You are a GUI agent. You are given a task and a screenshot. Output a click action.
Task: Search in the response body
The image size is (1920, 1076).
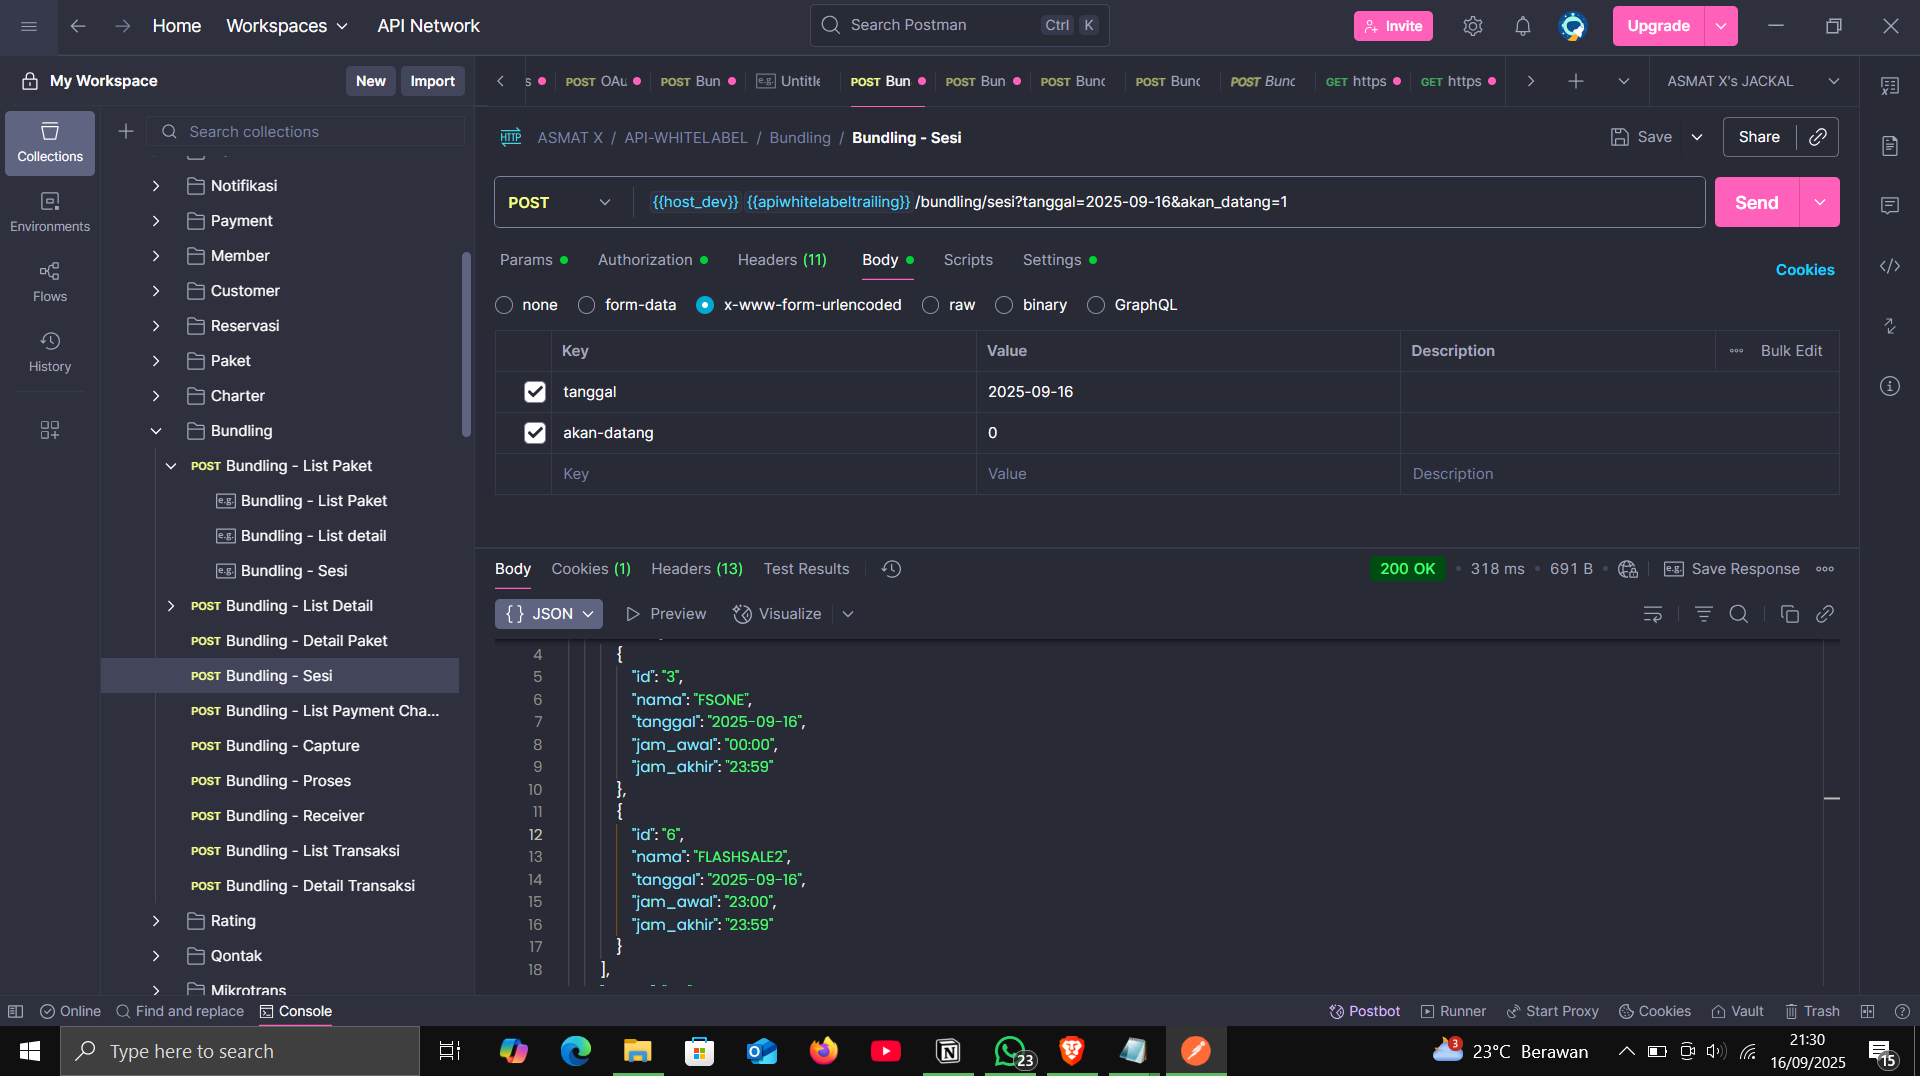pos(1739,614)
